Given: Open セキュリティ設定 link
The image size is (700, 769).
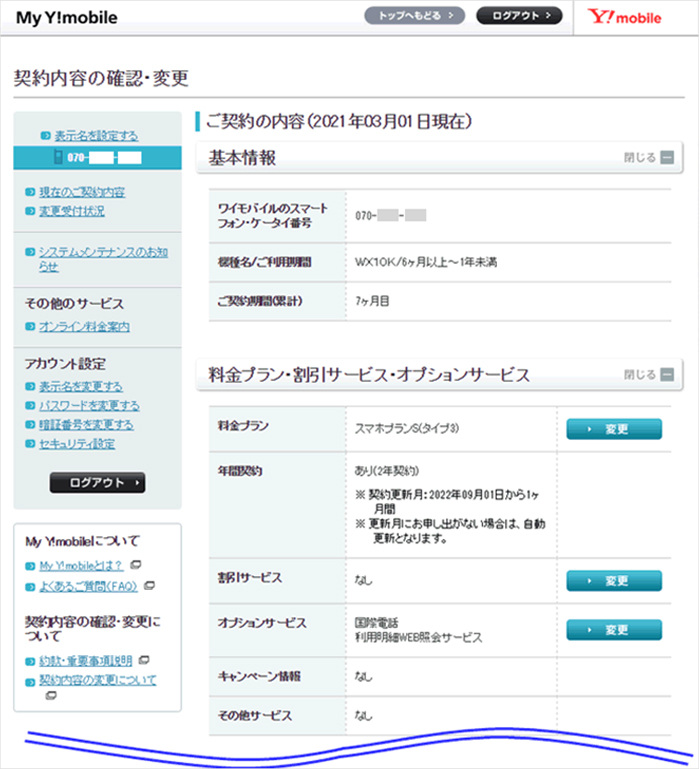Looking at the screenshot, I should click(x=77, y=444).
